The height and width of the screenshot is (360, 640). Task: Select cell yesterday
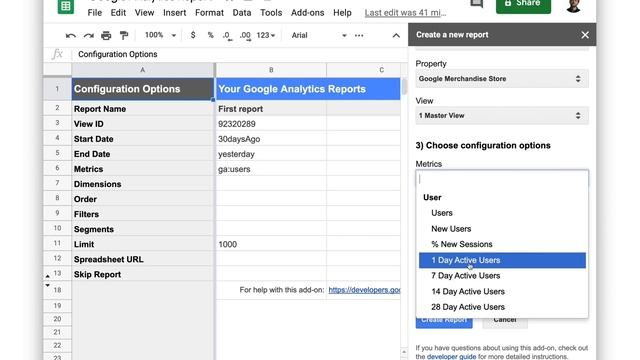(x=271, y=154)
